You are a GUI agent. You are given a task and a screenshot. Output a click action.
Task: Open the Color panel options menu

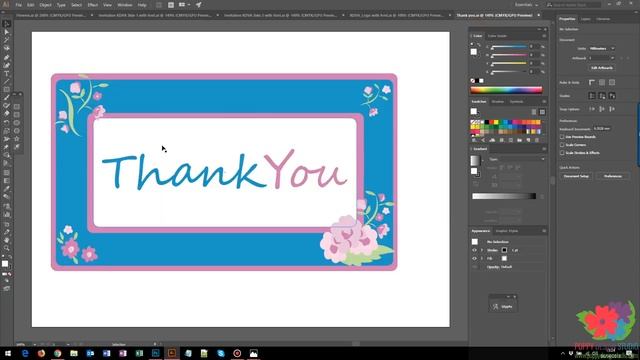point(544,36)
